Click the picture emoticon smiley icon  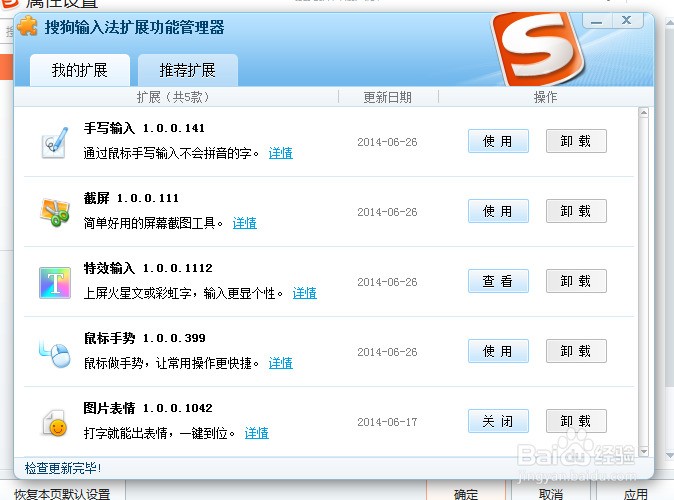tap(55, 423)
